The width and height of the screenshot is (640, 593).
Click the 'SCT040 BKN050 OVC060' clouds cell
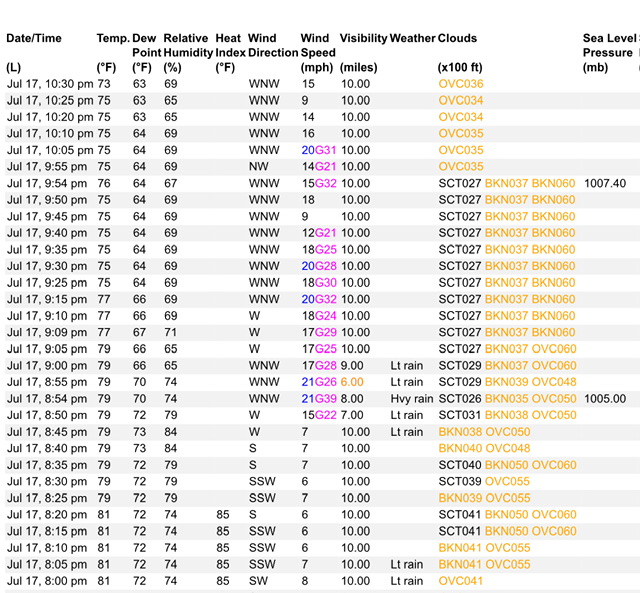pos(507,465)
